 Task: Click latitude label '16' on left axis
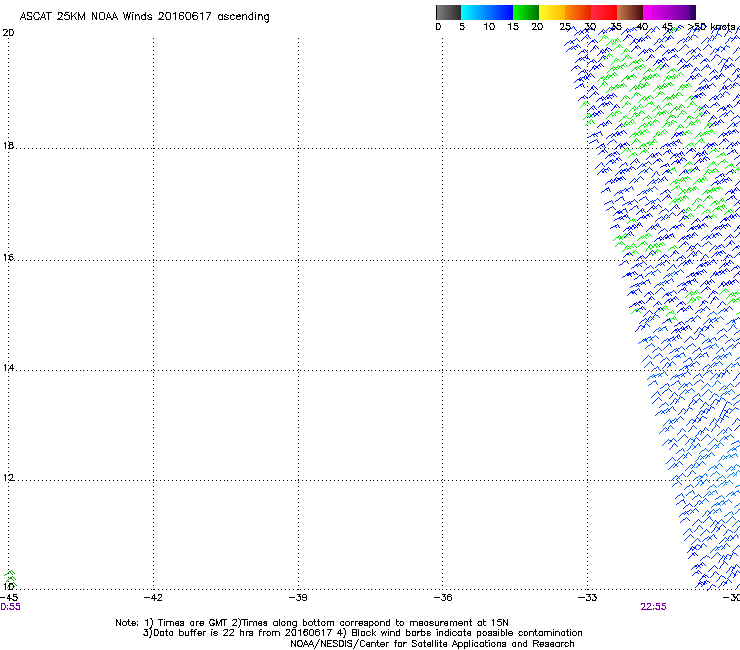click(8, 257)
